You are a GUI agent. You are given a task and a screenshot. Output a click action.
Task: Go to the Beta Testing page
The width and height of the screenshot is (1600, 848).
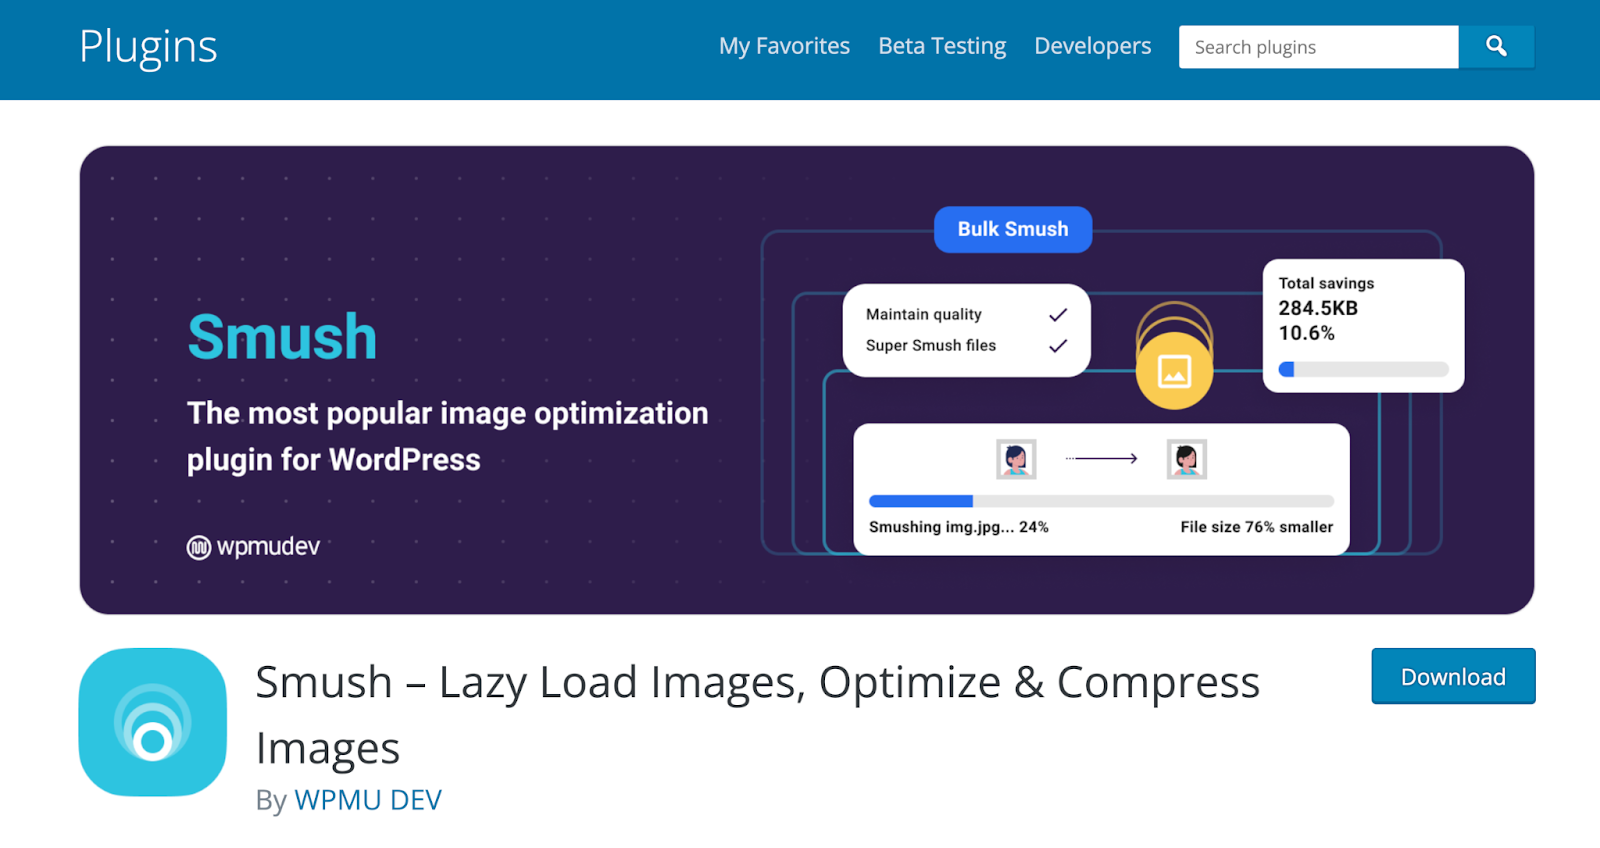[942, 47]
